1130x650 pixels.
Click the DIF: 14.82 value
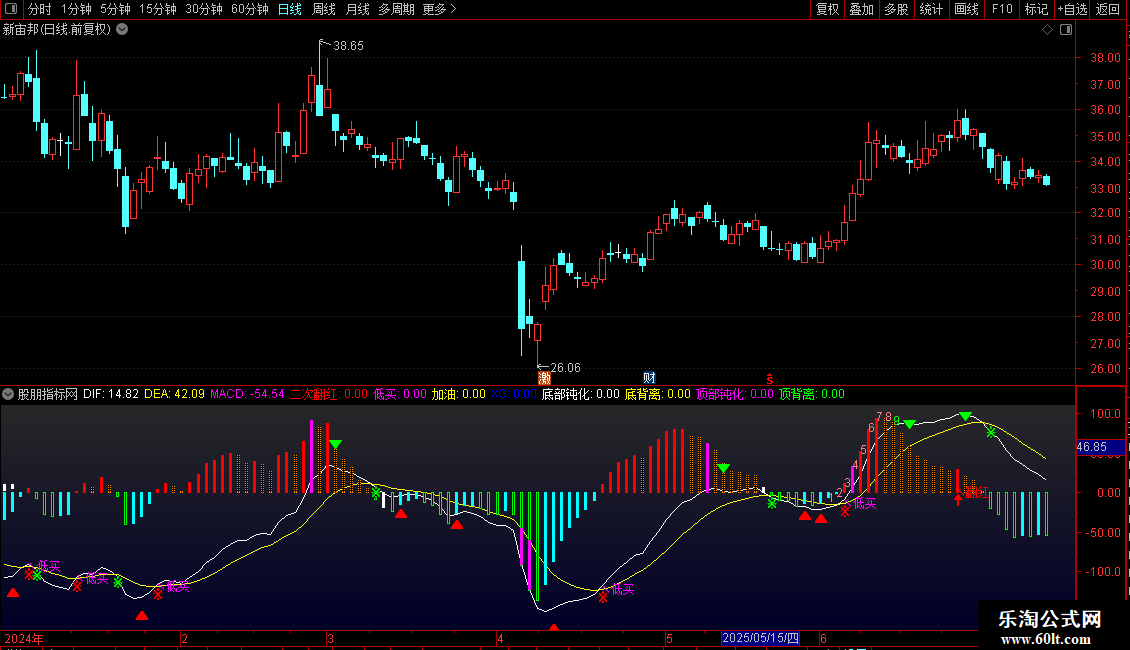coord(111,394)
